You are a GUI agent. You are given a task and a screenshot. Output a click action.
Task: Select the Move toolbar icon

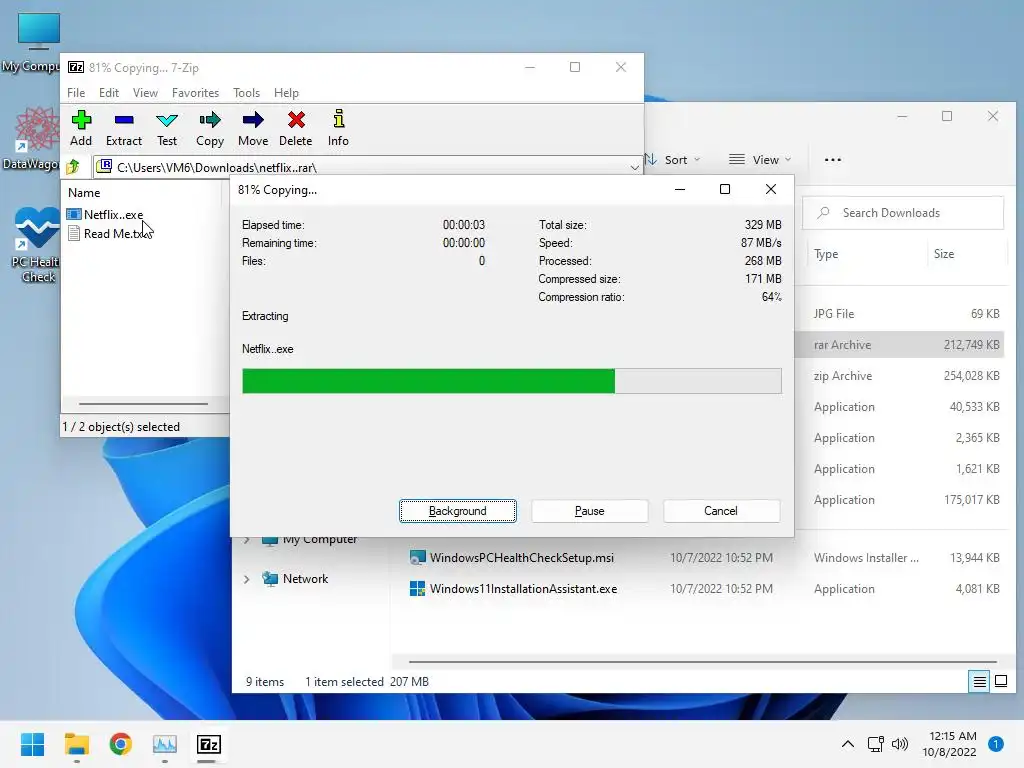click(253, 128)
